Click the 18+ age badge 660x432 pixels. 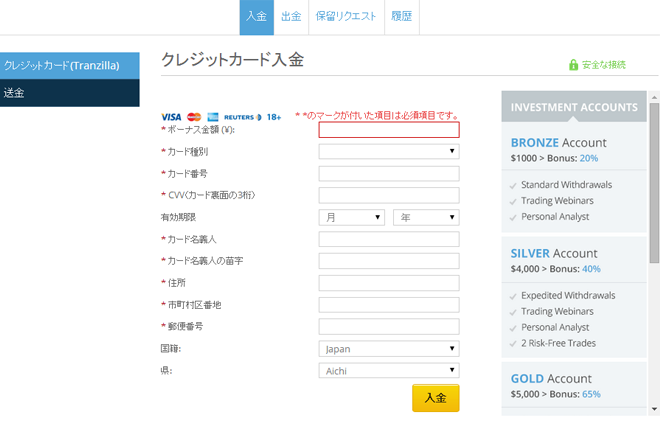coord(274,117)
